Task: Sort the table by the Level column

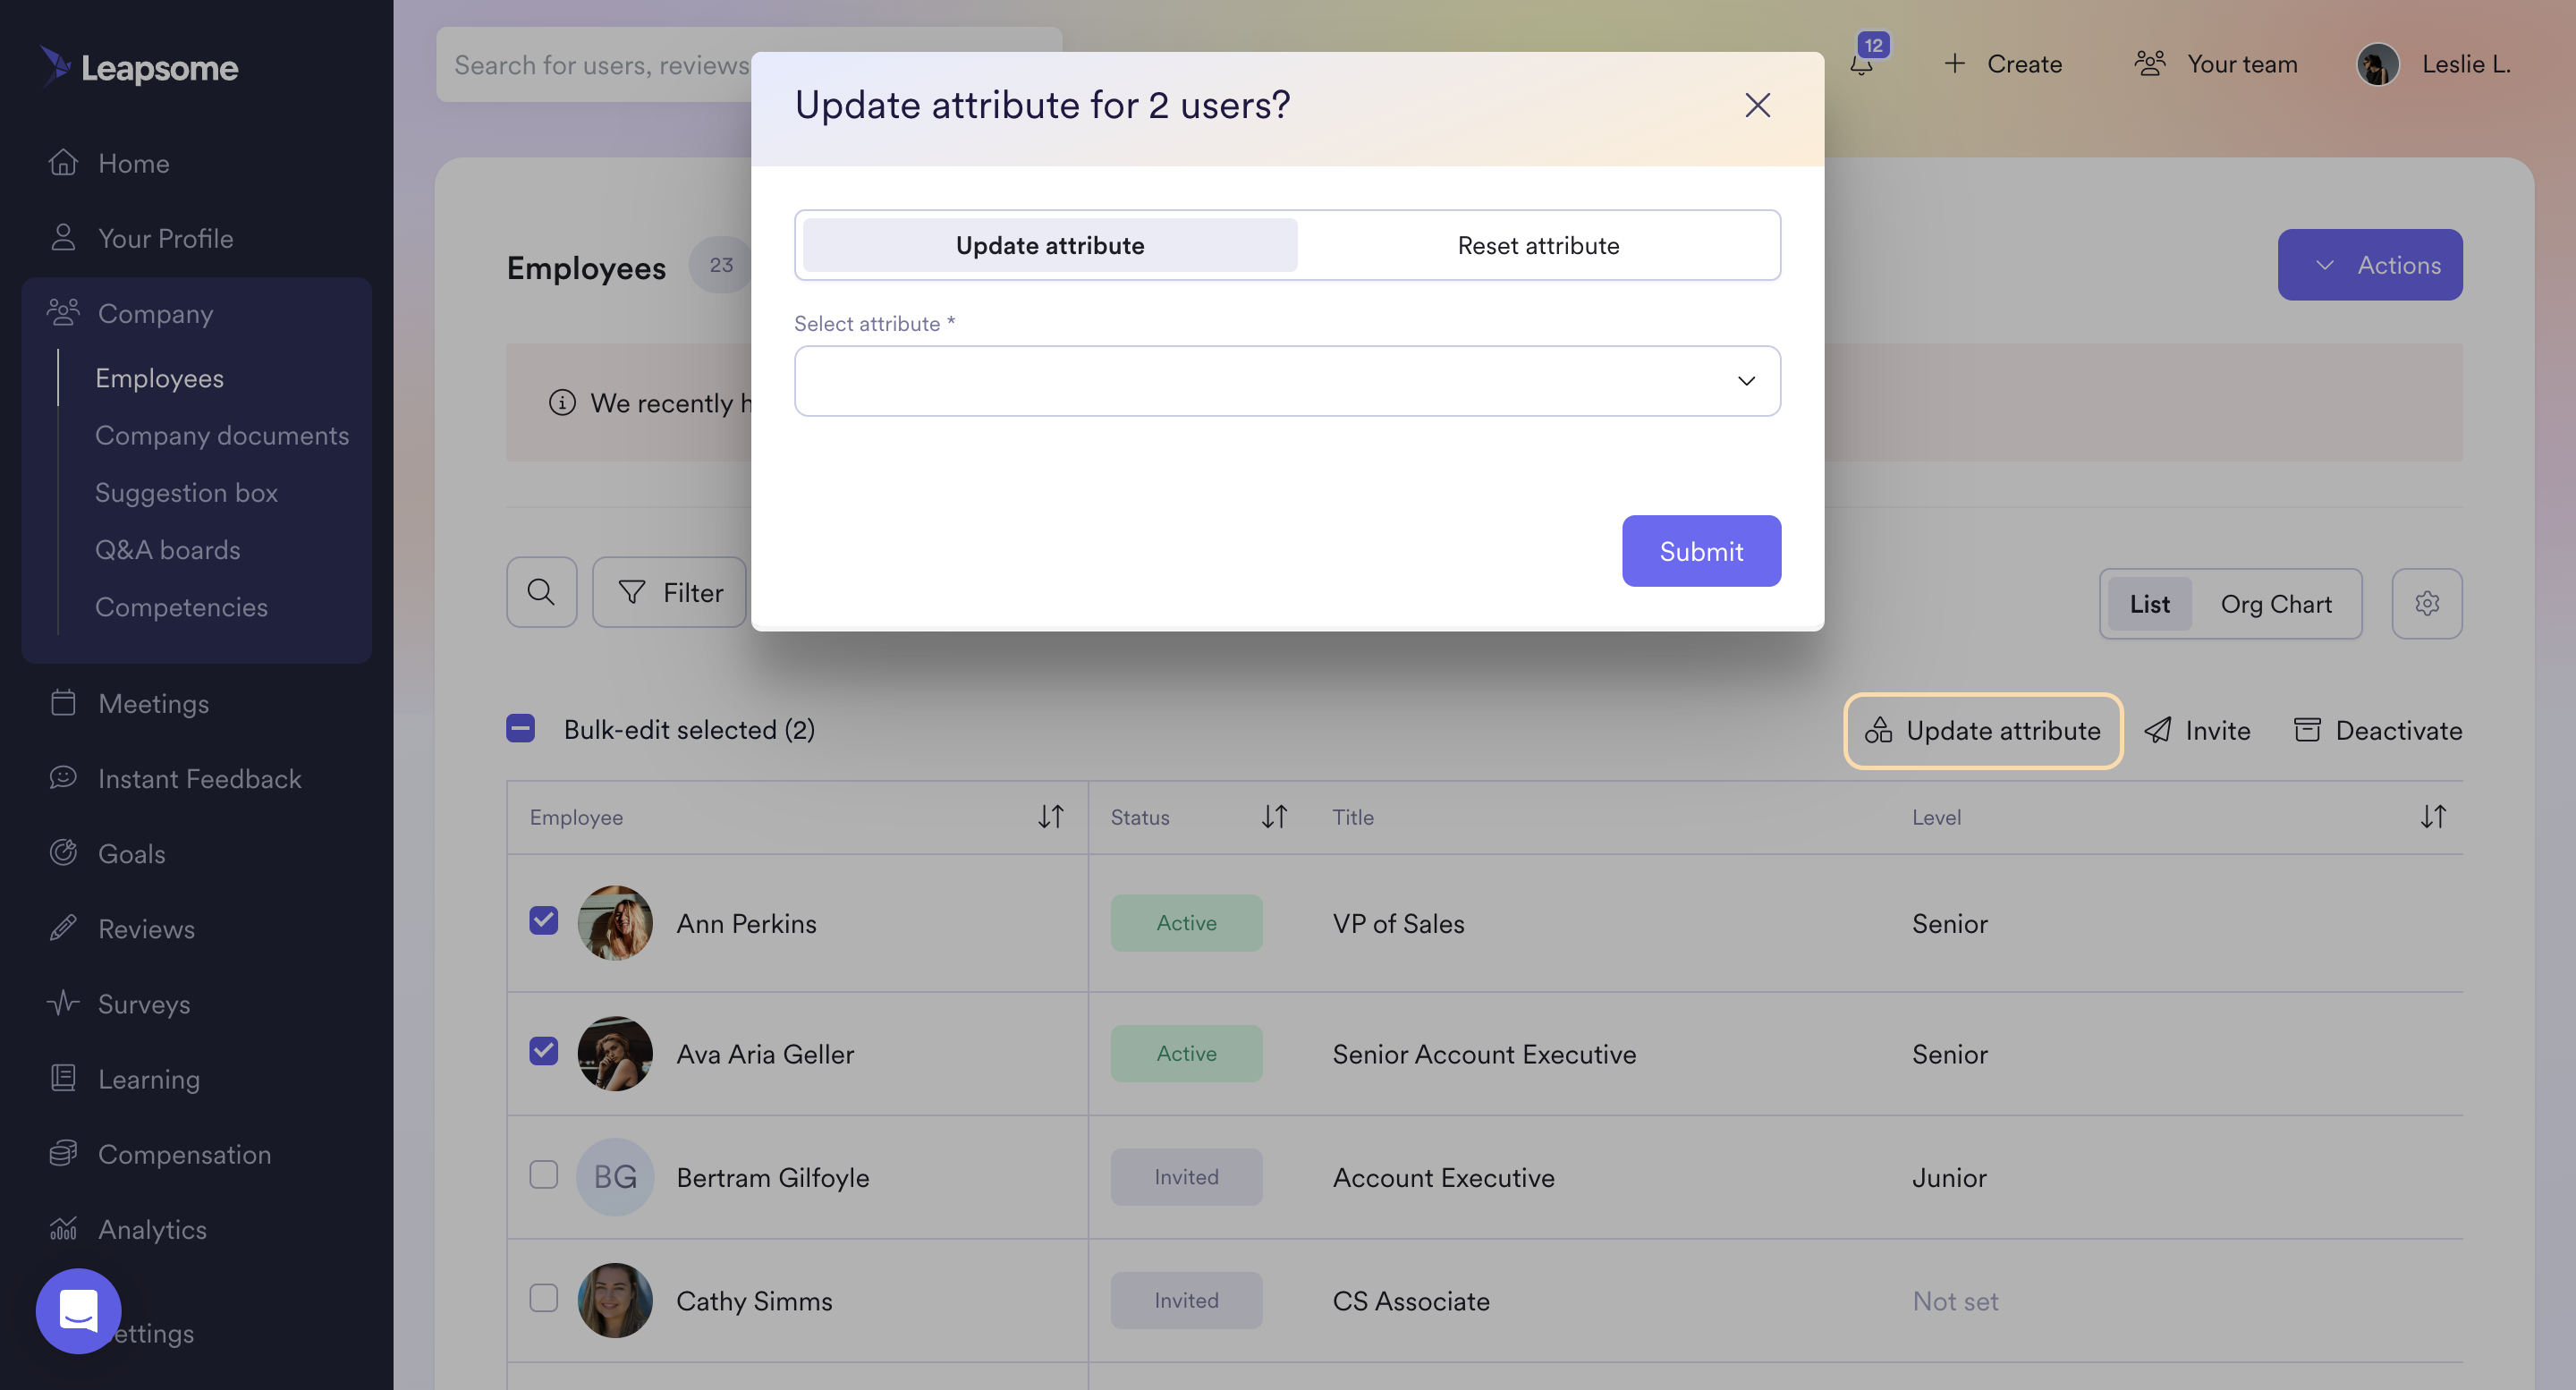Action: pos(2432,817)
